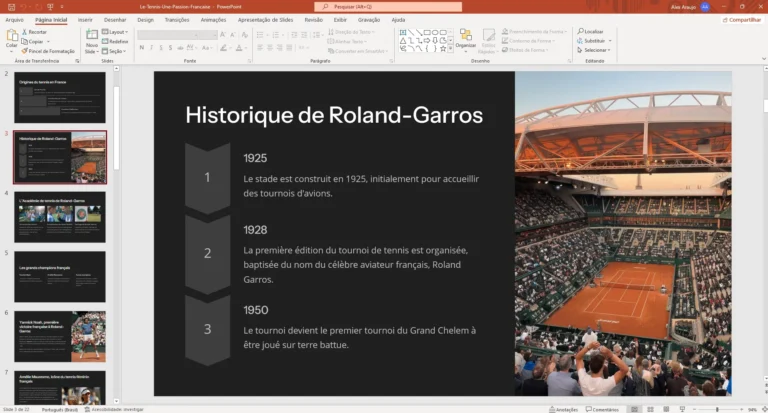
Task: Click the Save icon in the title bar
Action: click(x=11, y=7)
